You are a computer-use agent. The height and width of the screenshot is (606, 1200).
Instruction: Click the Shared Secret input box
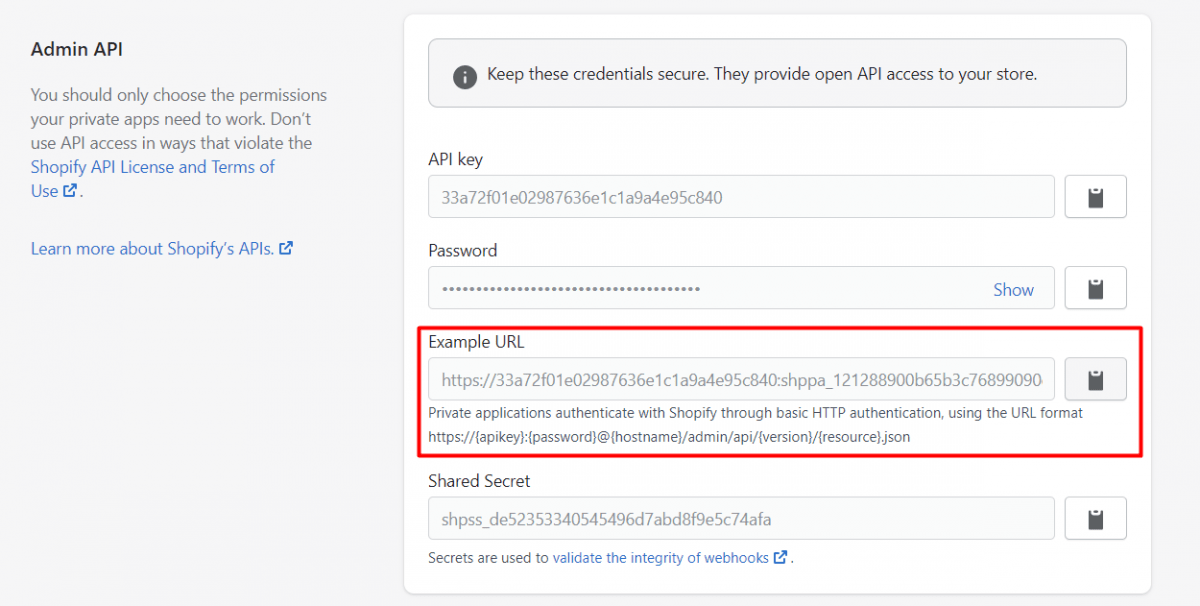(x=741, y=518)
